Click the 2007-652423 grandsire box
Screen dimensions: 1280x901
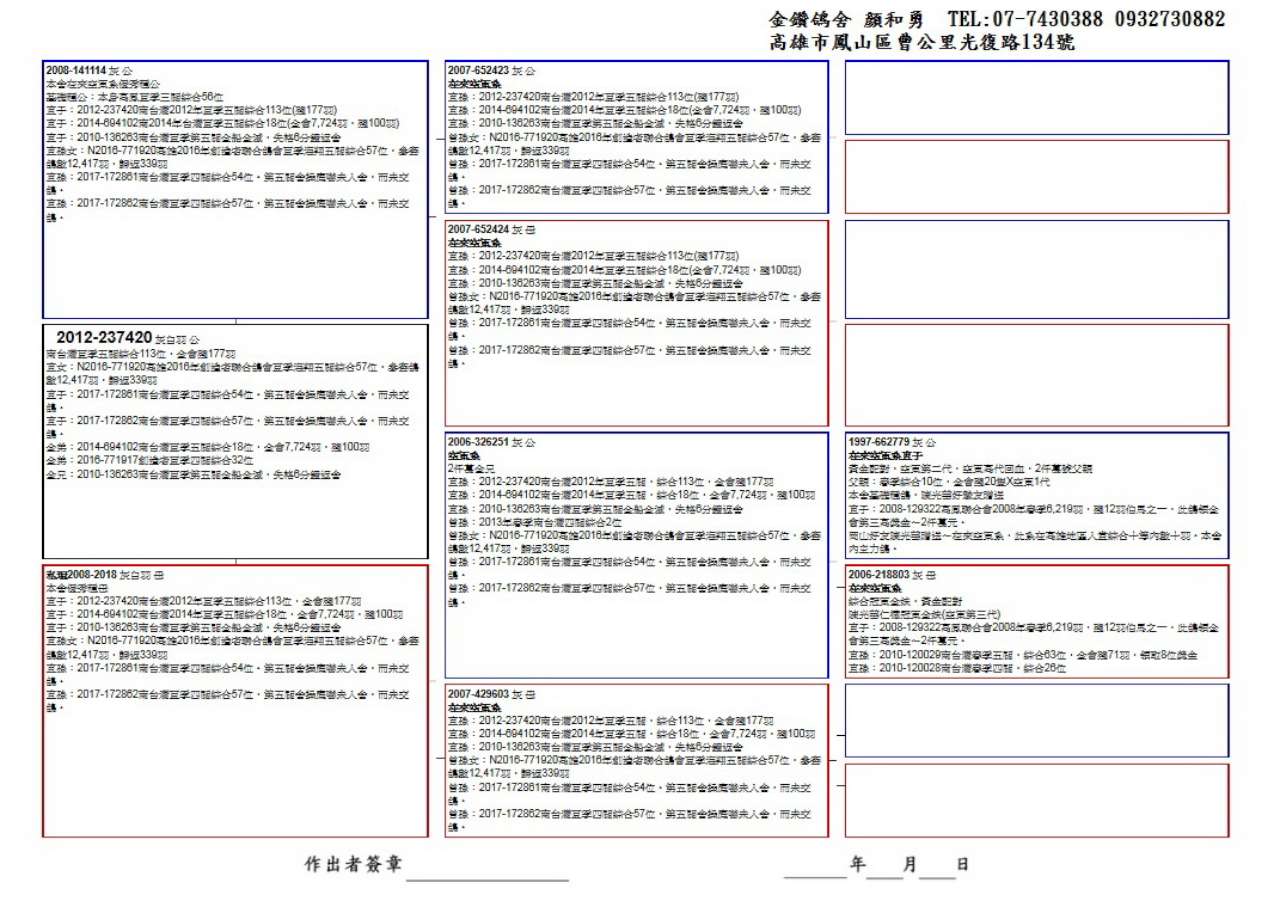[637, 137]
